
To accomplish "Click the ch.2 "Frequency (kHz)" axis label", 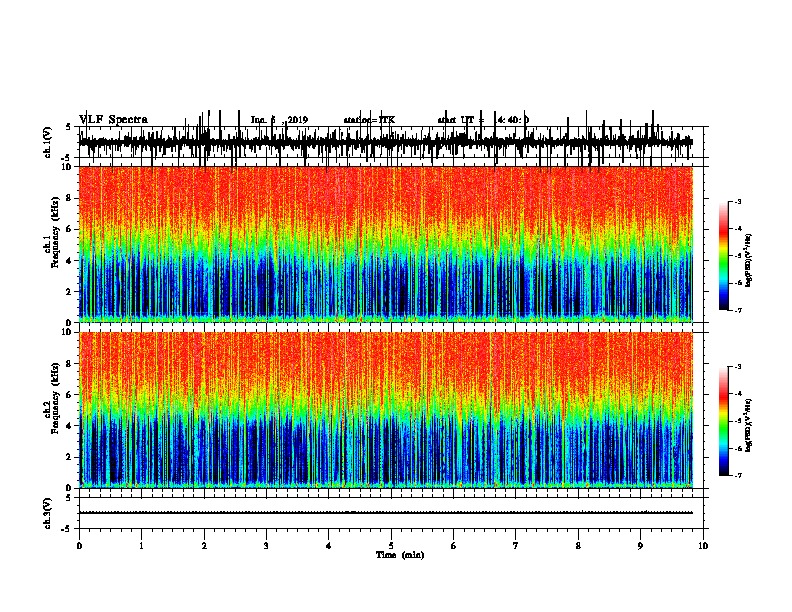I will click(55, 398).
